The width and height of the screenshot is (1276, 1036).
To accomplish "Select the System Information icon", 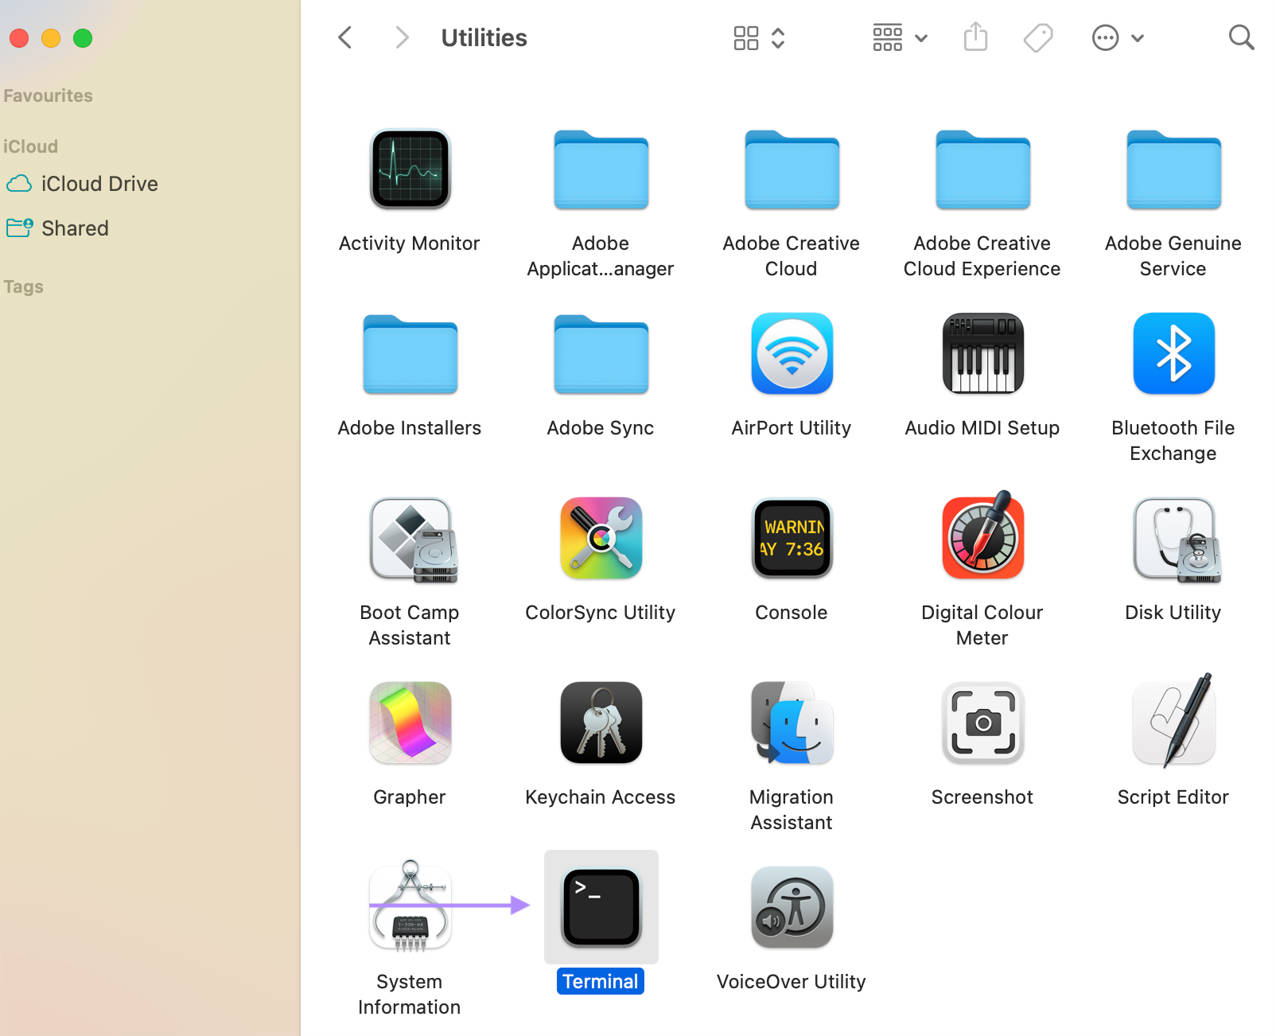I will click(410, 905).
